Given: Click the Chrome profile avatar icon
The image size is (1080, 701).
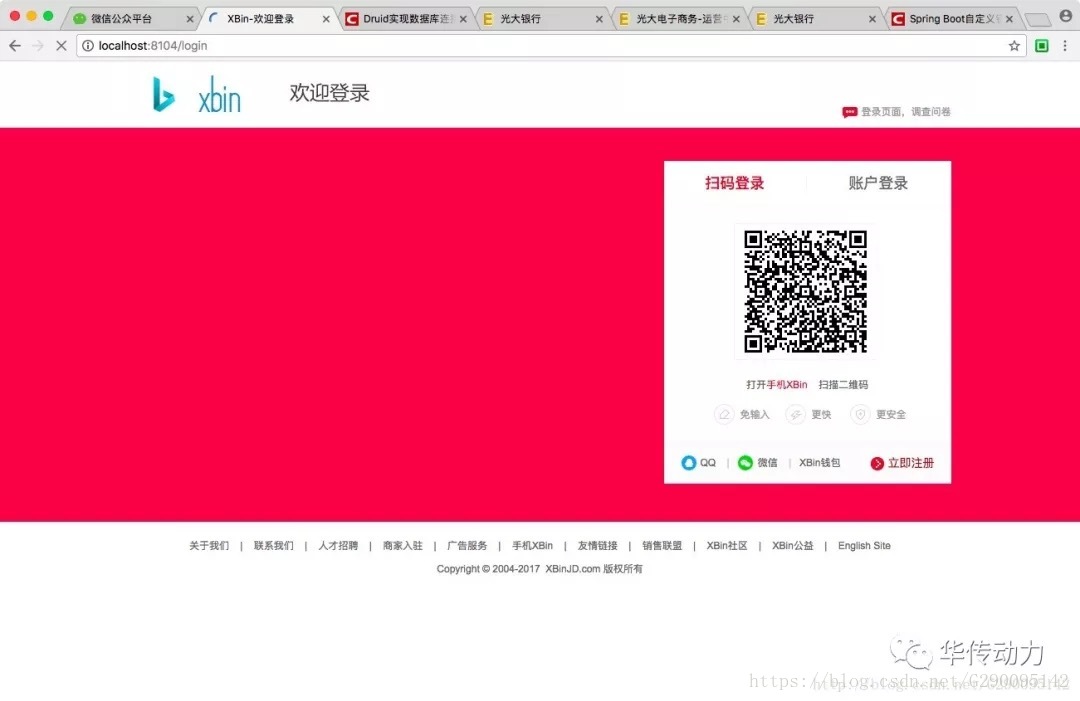Looking at the screenshot, I should pyautogui.click(x=1066, y=15).
